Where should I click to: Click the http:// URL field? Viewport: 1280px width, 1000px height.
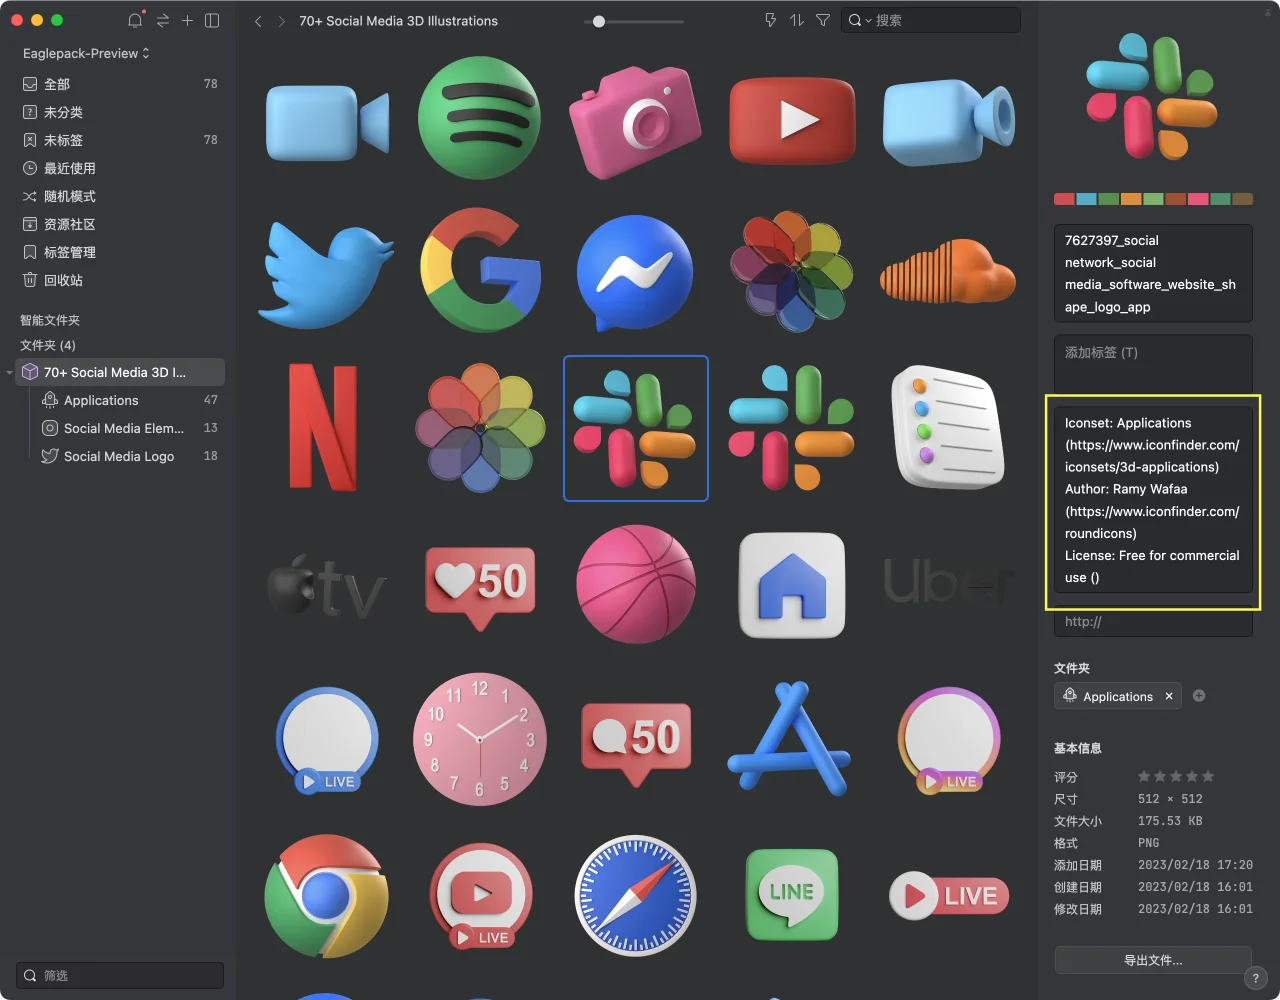tap(1153, 621)
